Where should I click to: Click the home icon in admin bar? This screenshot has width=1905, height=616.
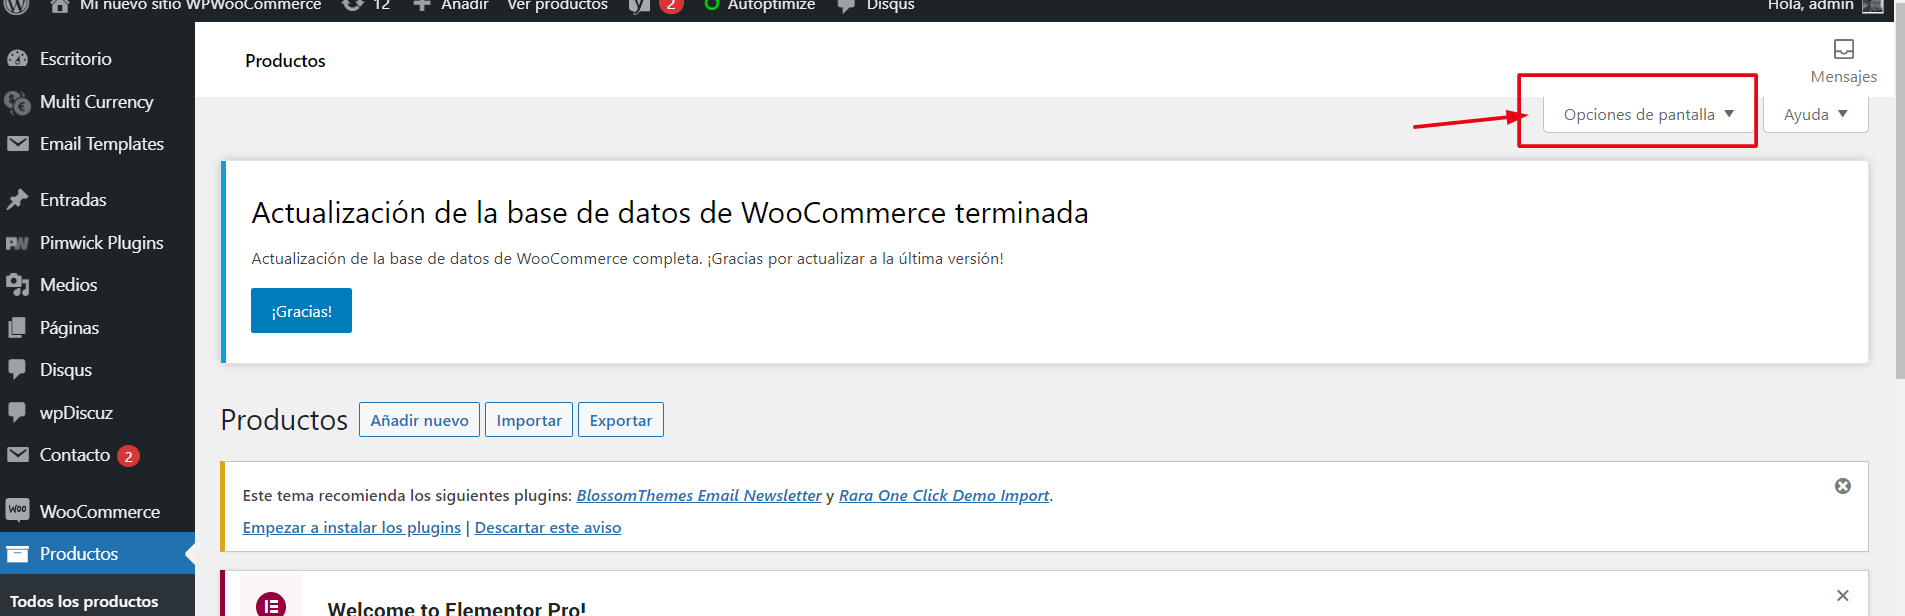59,5
